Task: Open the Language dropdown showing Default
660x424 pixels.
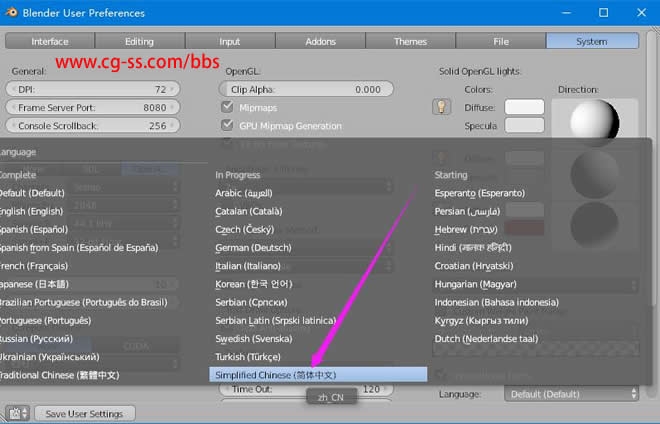Action: tap(571, 394)
